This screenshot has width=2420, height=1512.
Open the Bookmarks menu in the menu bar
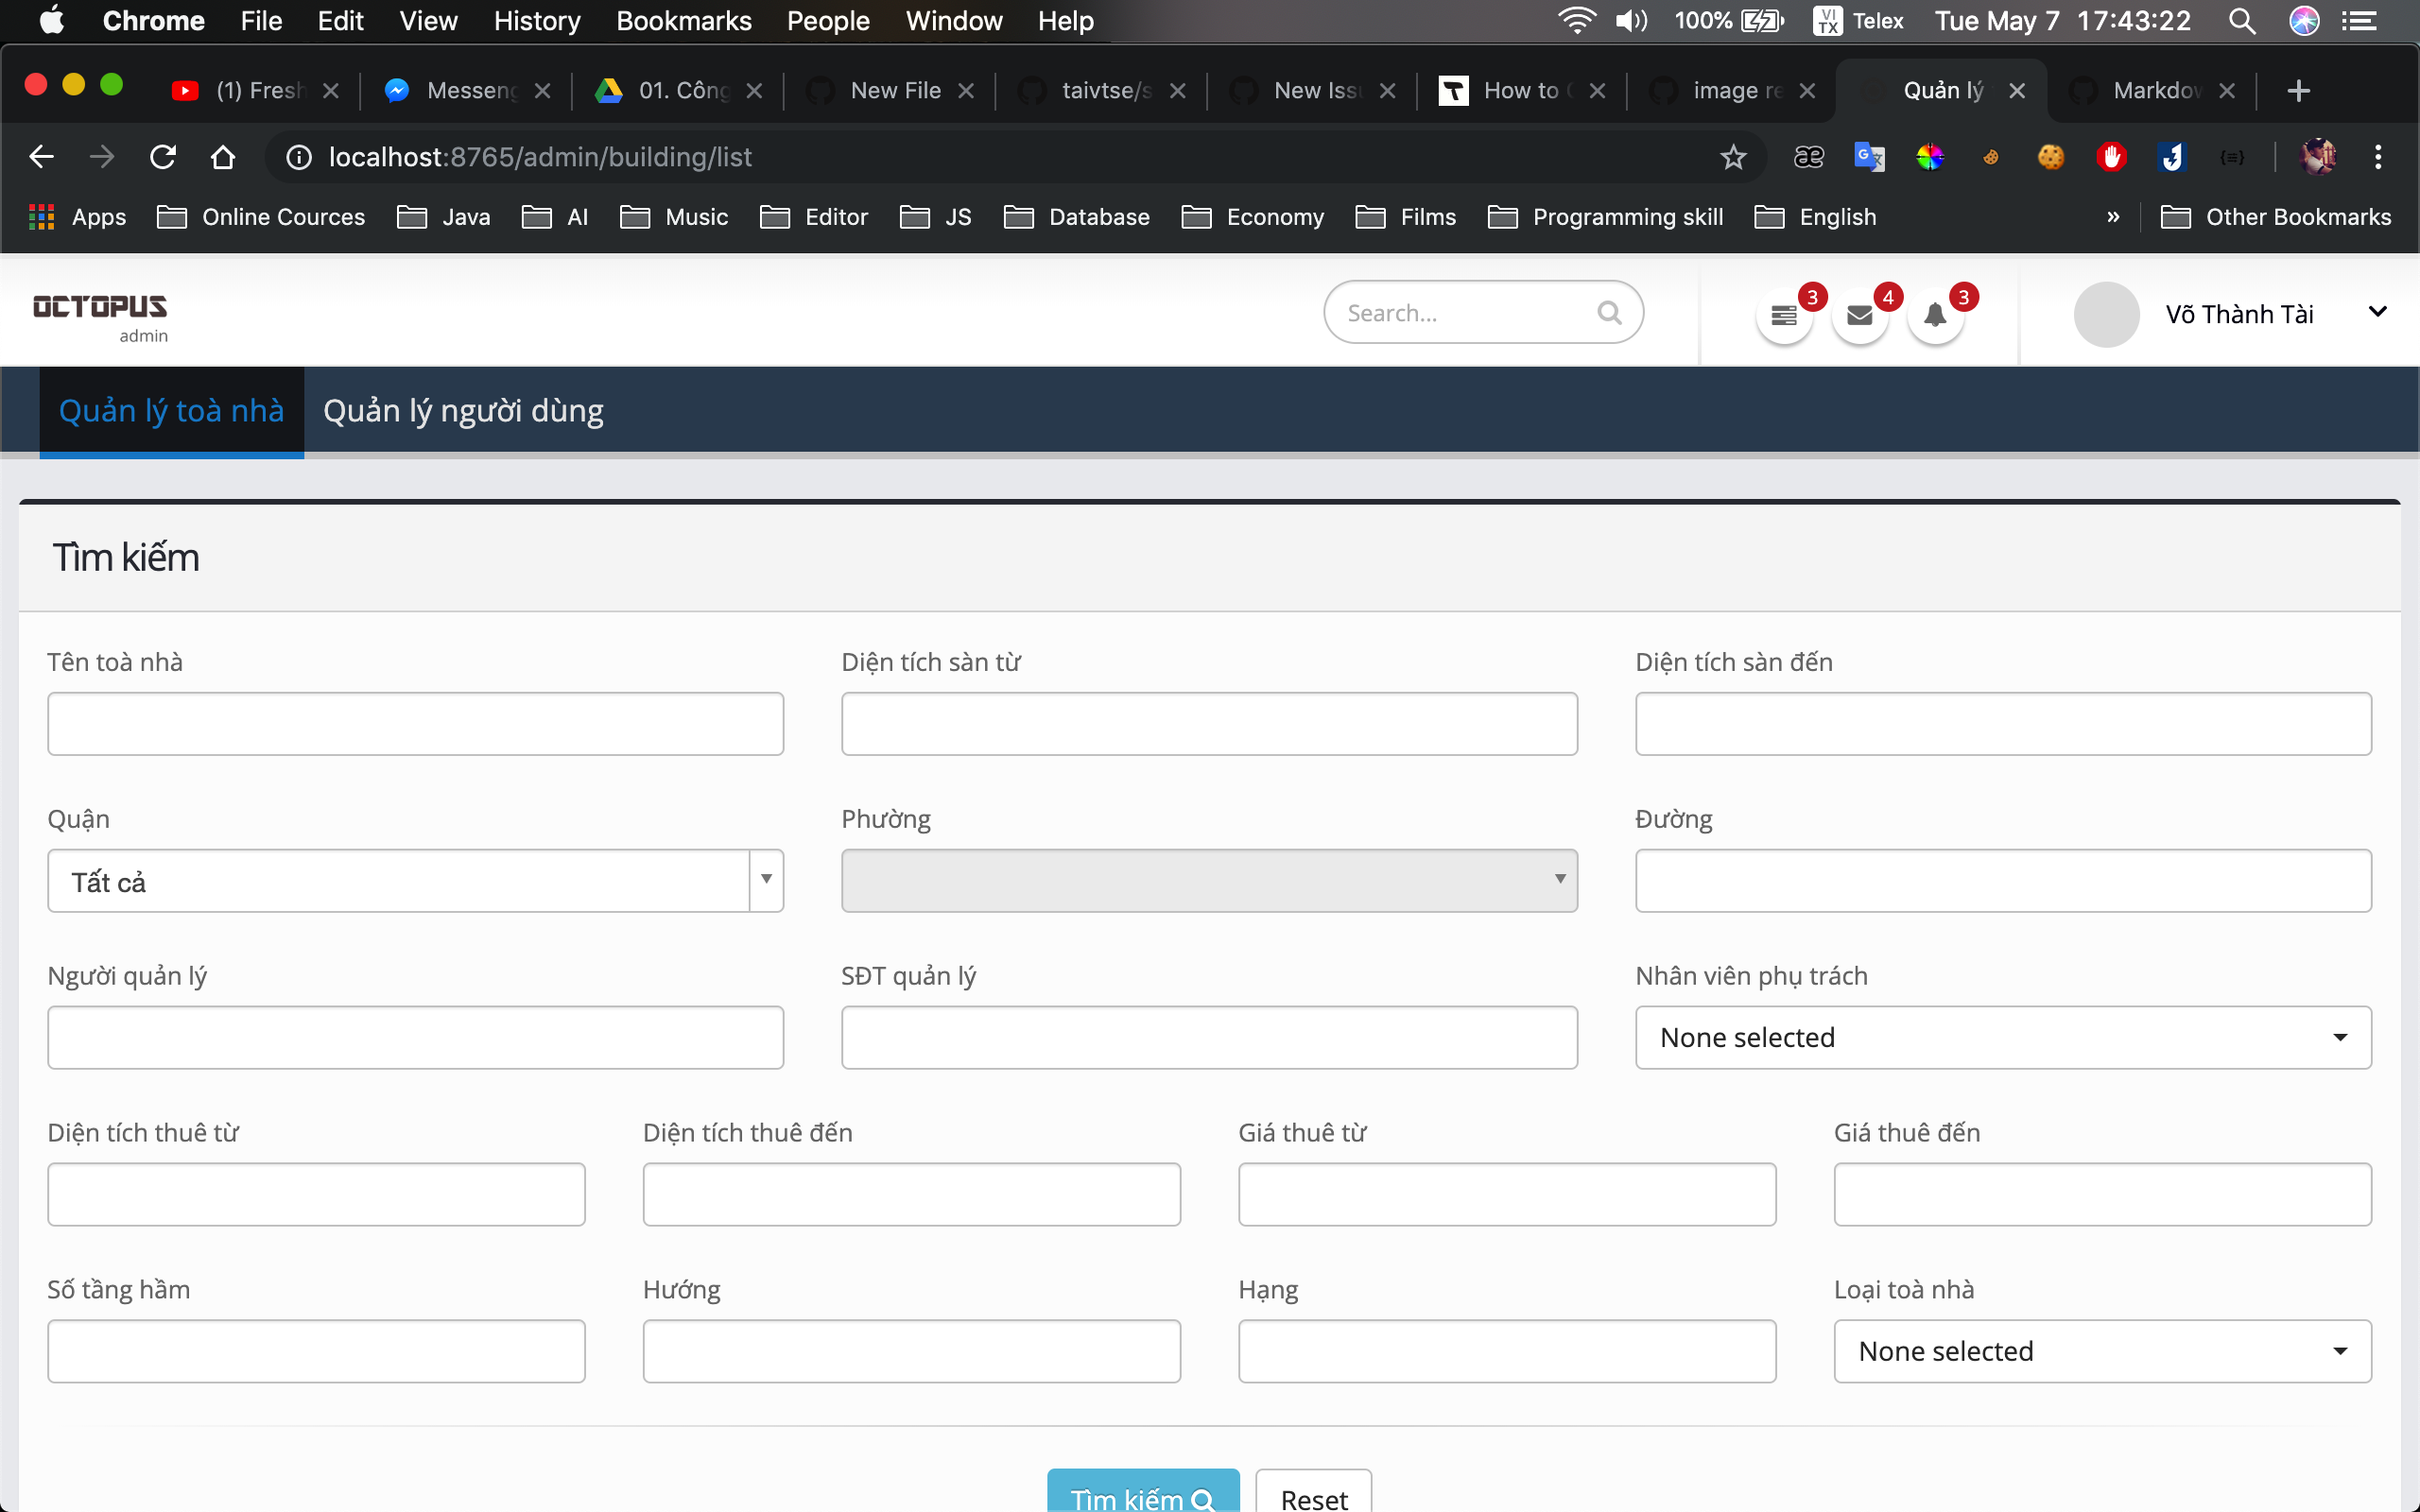684,21
